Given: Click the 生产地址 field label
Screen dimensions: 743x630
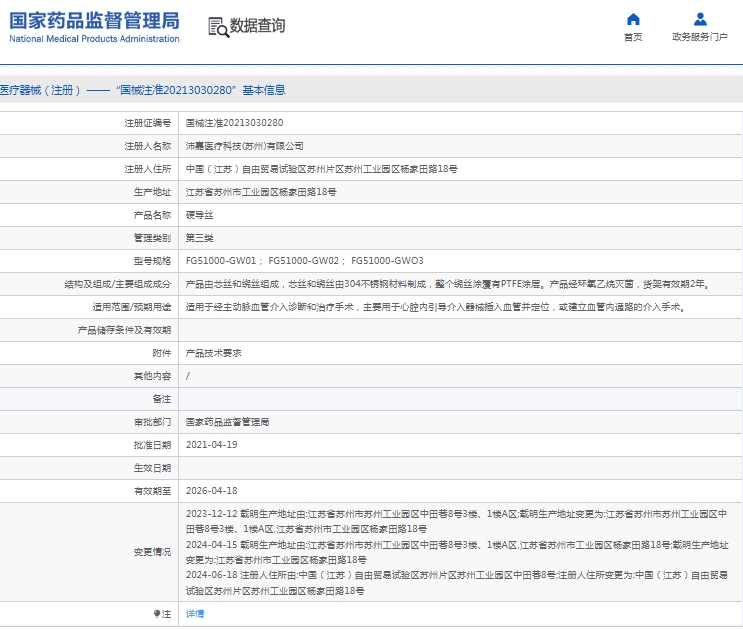Looking at the screenshot, I should coord(152,192).
